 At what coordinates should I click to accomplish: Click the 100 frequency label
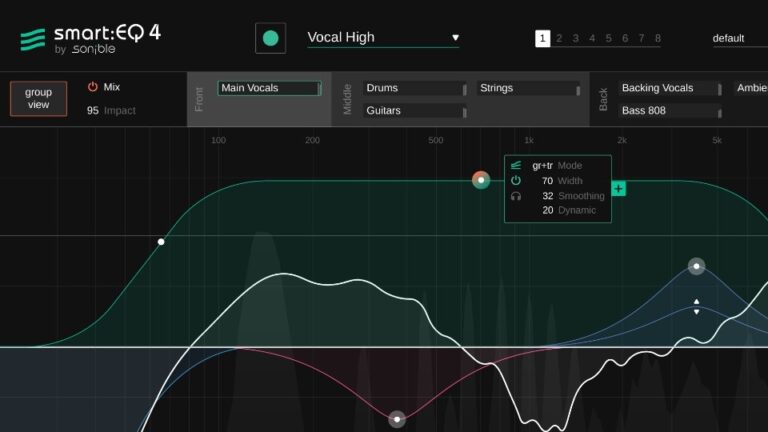218,141
